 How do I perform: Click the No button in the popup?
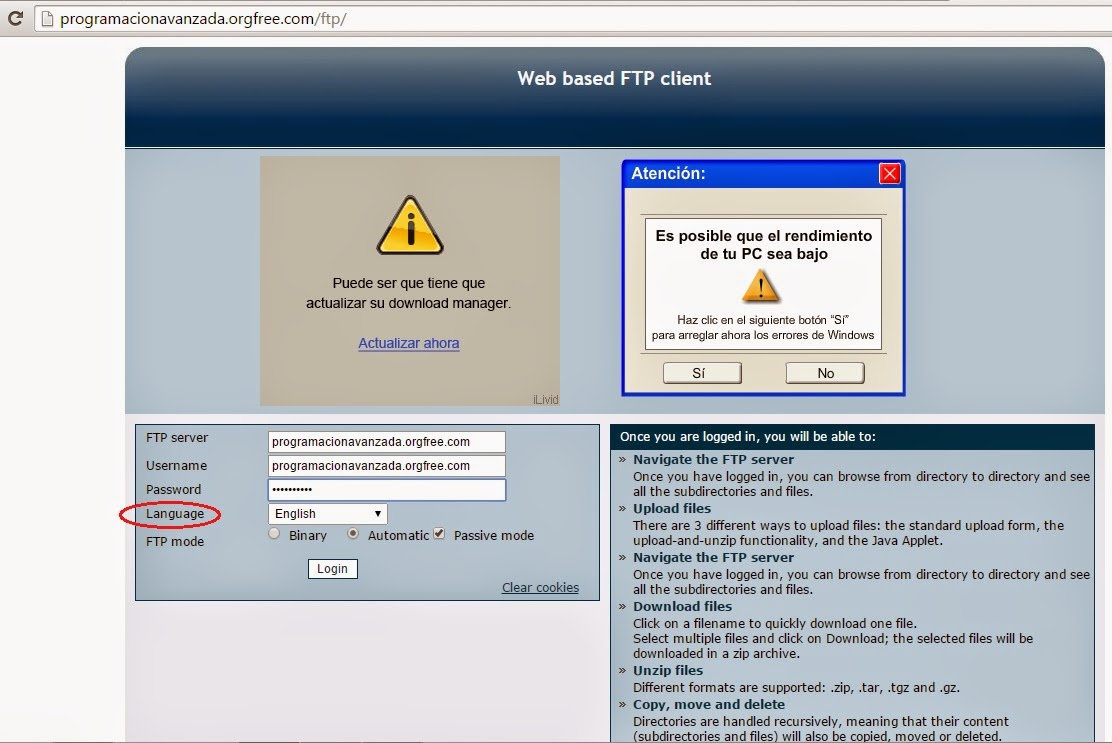[825, 372]
